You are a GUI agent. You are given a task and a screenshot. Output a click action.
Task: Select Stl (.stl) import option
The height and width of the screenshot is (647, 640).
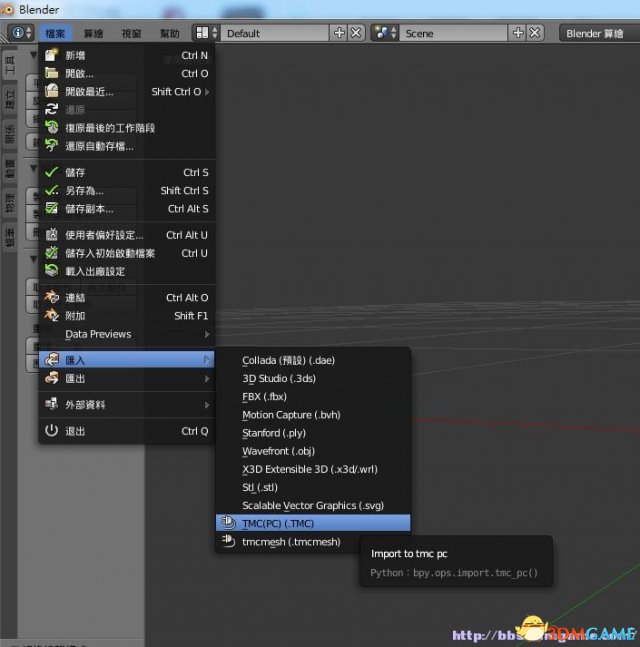(313, 487)
